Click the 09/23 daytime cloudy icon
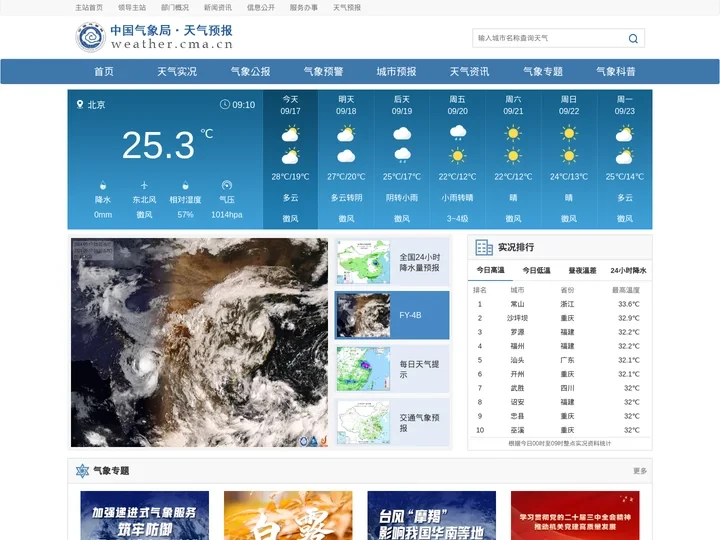This screenshot has width=720, height=540. [x=624, y=134]
